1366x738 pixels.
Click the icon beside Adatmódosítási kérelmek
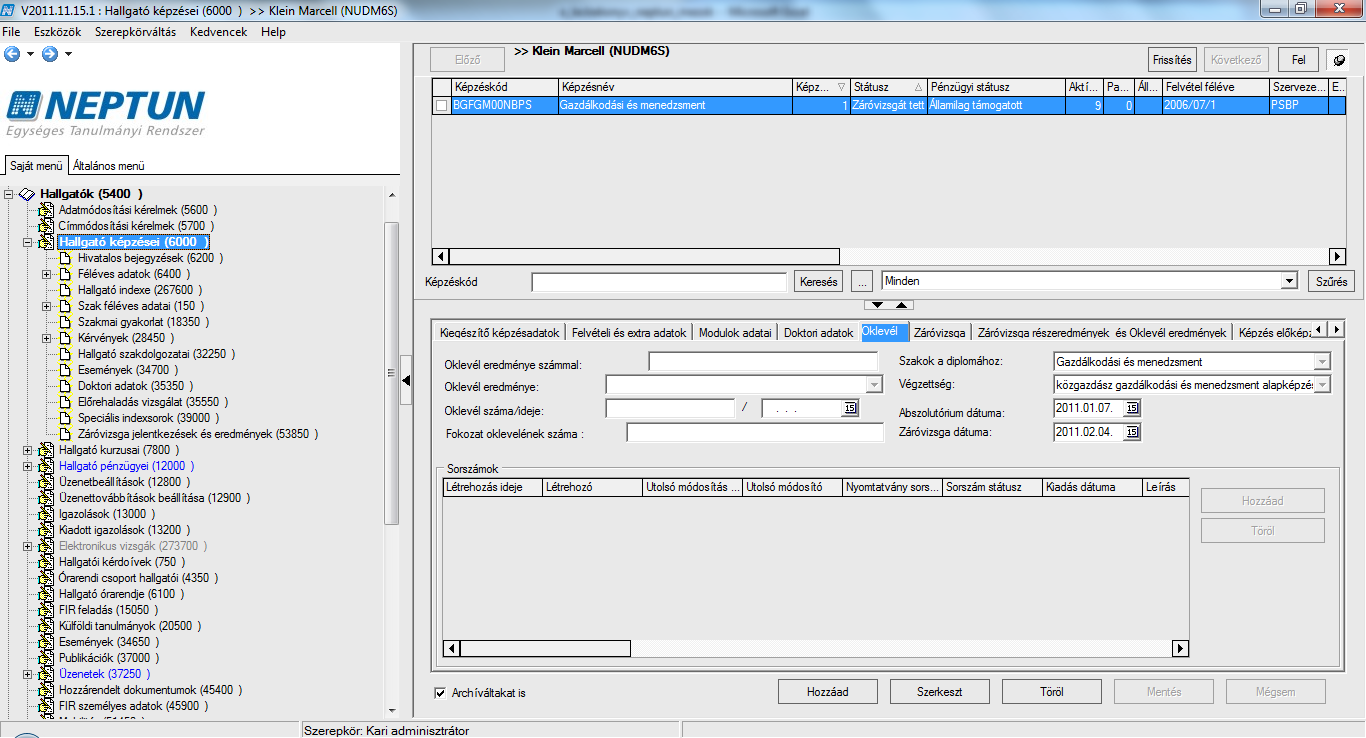(x=46, y=210)
